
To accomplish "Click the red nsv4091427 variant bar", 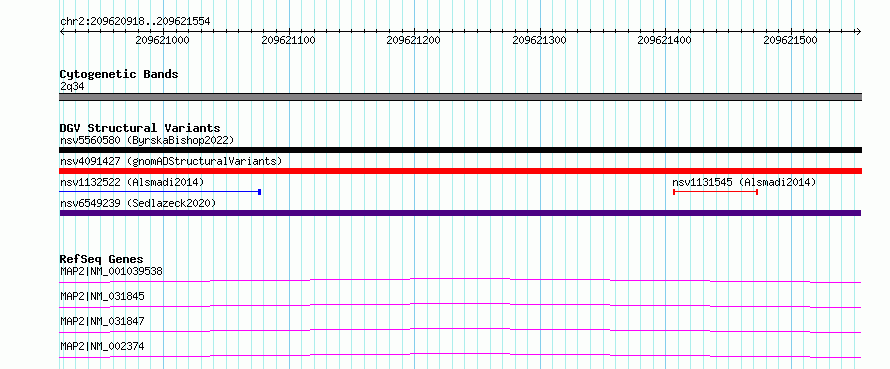I will pyautogui.click(x=460, y=171).
